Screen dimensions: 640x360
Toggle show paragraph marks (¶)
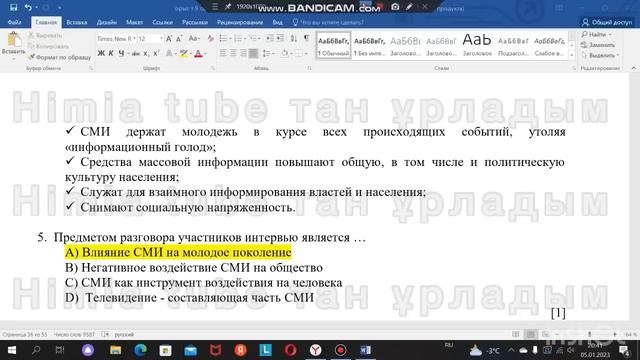tap(306, 38)
